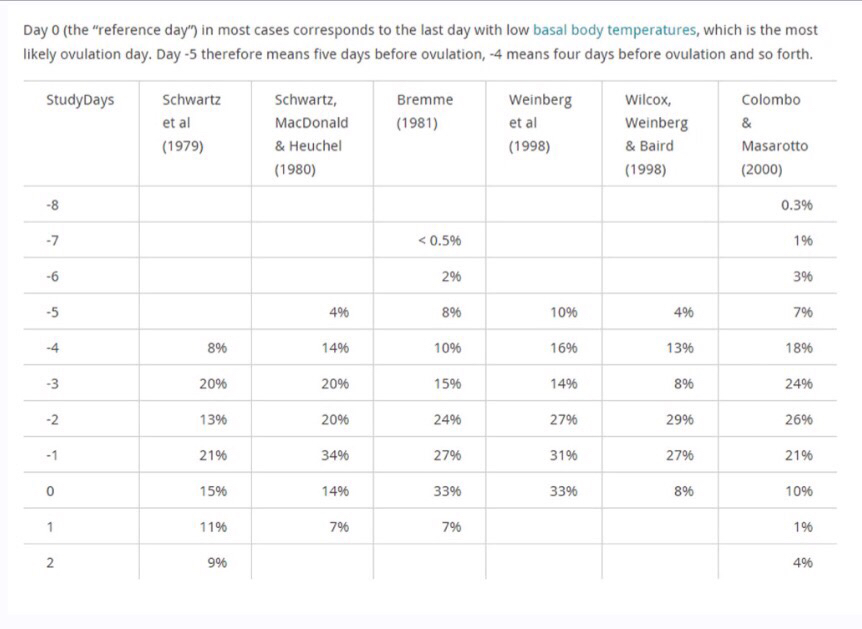Click the 9% cell in day 2 row
Screen dimensions: 862x629
217,562
